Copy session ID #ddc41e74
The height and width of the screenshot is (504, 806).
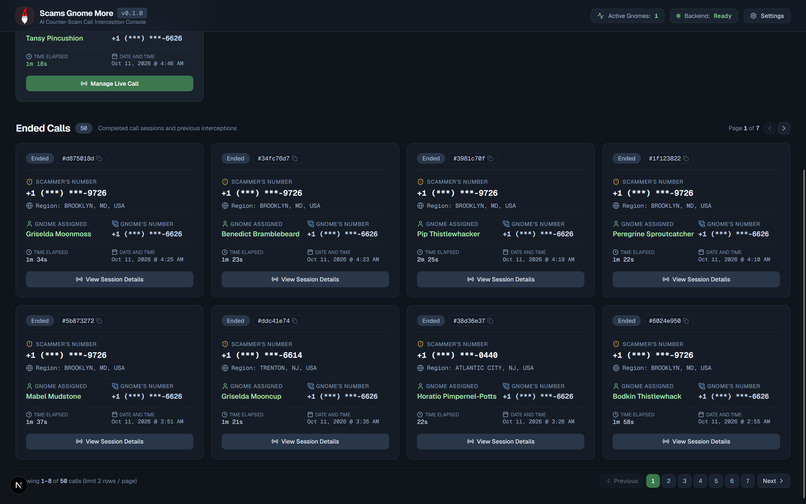(295, 321)
